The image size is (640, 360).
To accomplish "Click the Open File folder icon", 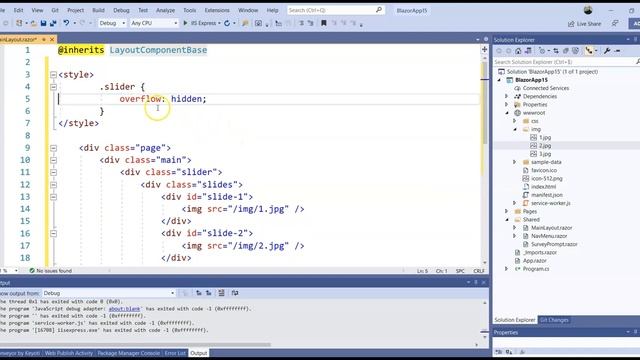I will click(x=34, y=23).
